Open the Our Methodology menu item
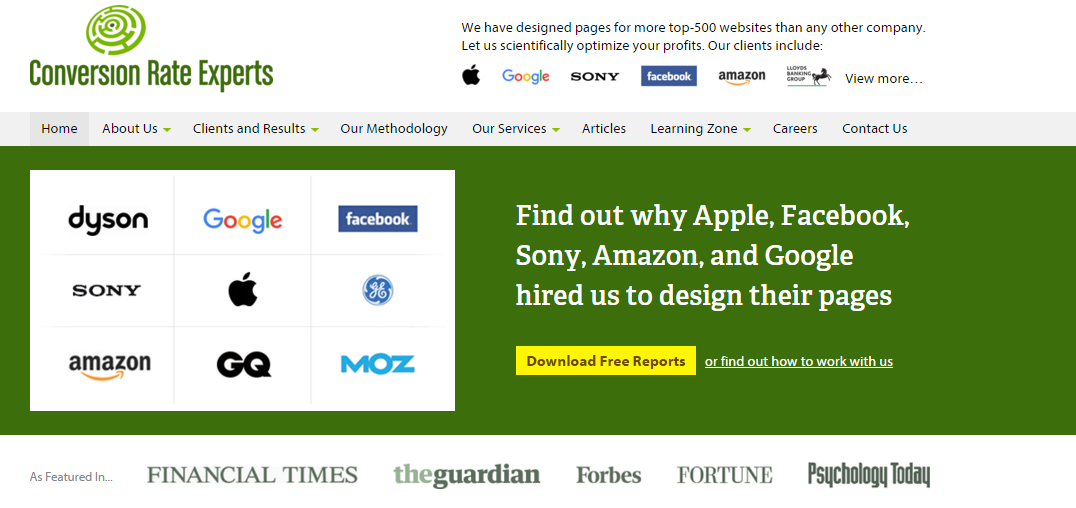Image resolution: width=1076 pixels, height=508 pixels. [x=394, y=128]
